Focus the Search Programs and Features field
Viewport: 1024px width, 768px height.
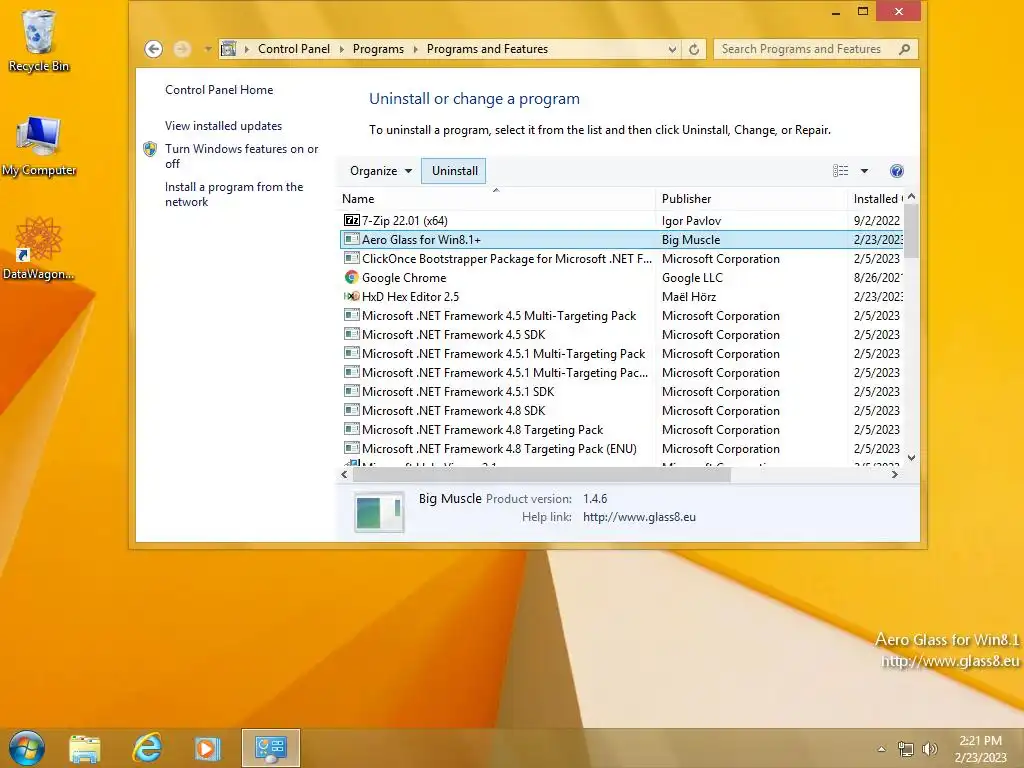(x=816, y=49)
